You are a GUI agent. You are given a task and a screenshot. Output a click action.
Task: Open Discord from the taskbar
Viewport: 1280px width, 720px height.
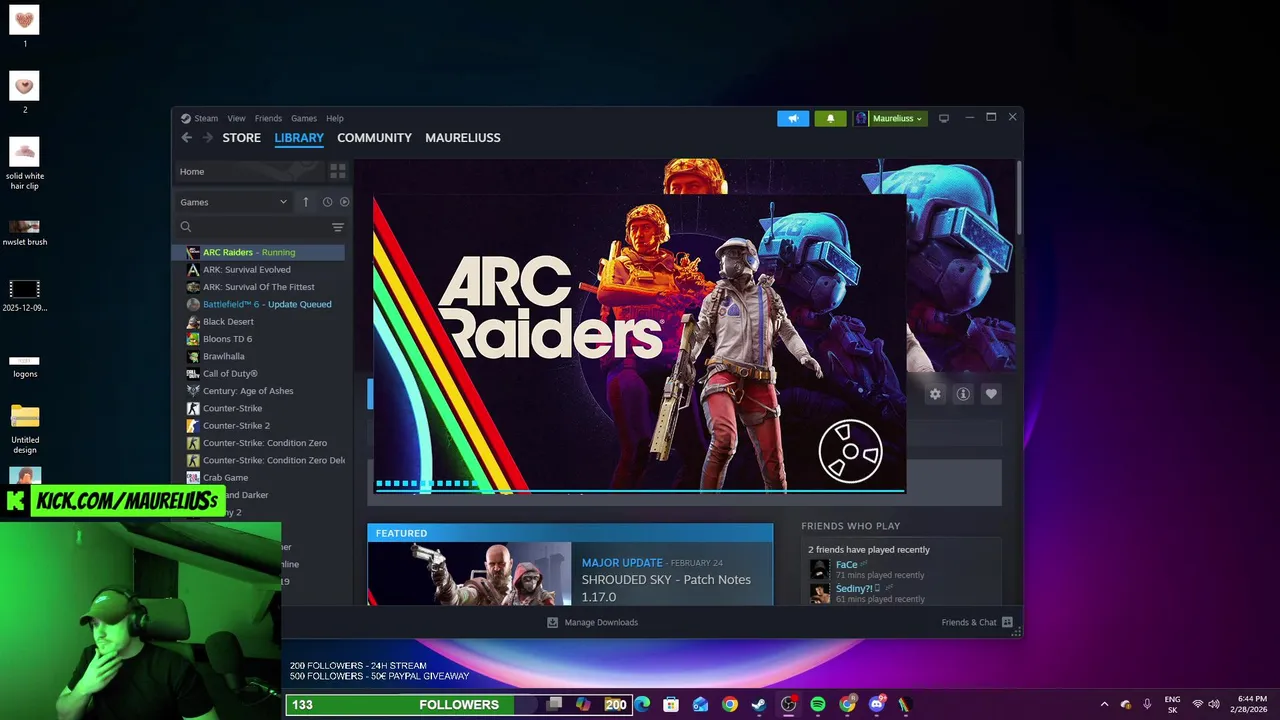point(877,705)
